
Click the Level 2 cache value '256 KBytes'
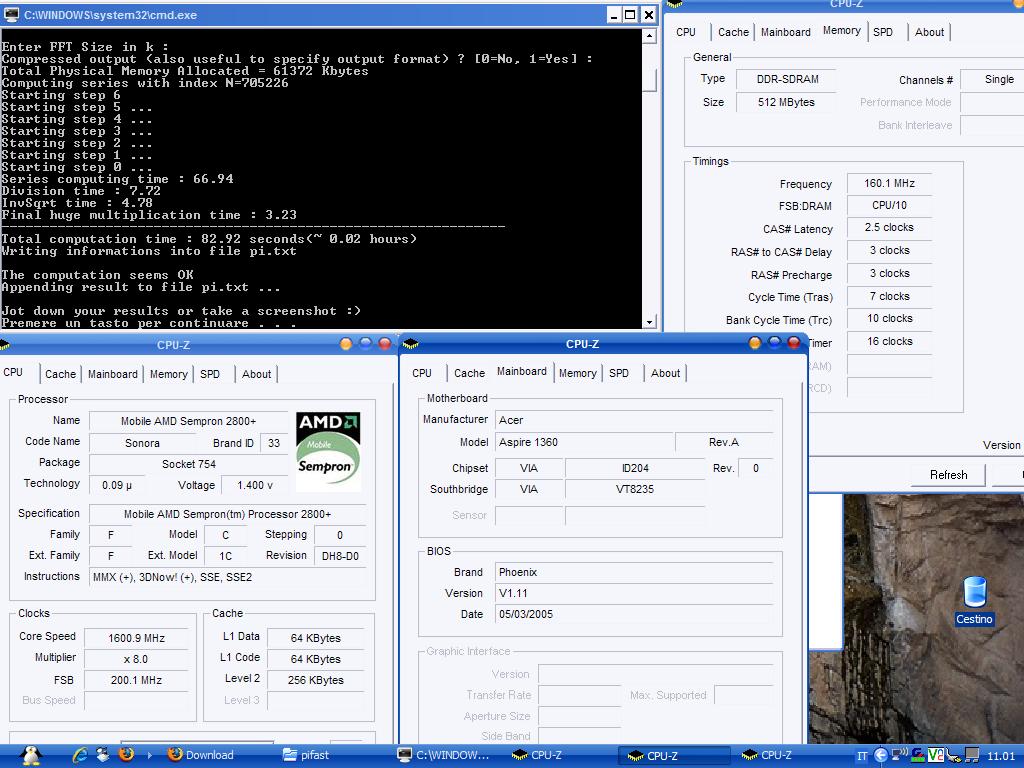(316, 680)
